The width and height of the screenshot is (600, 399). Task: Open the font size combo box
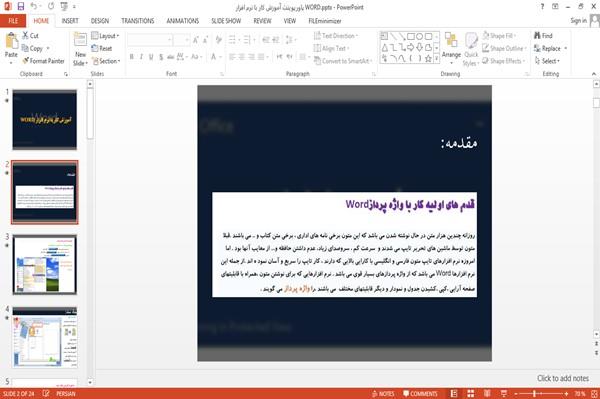182,39
